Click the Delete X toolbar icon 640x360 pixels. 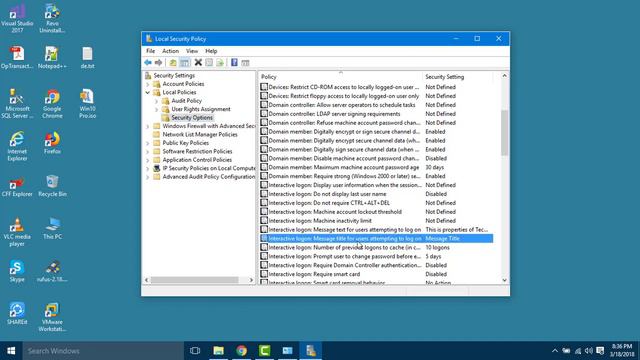[198, 62]
